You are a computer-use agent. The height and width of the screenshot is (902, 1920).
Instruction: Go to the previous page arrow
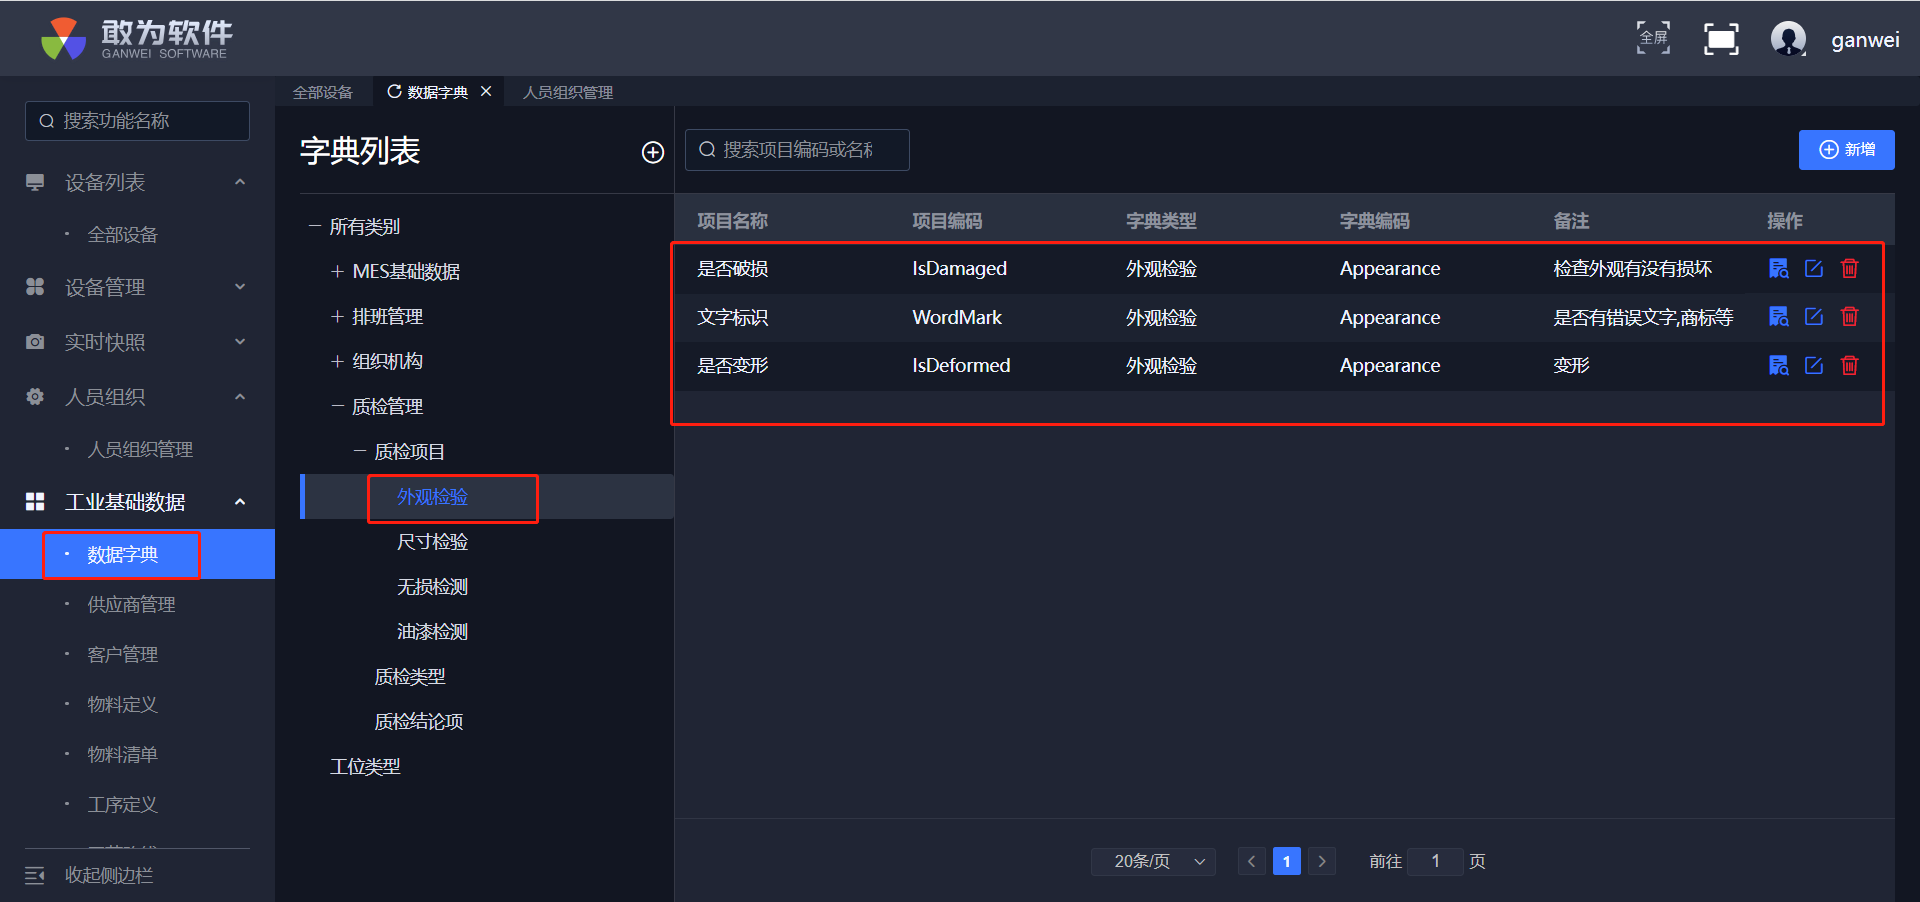(1251, 861)
